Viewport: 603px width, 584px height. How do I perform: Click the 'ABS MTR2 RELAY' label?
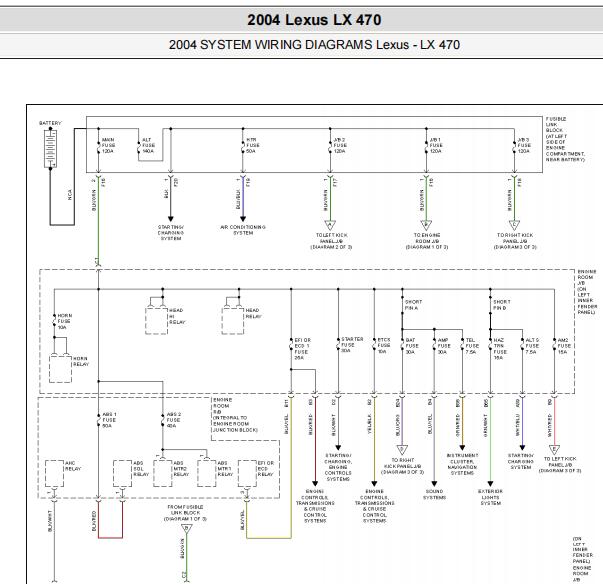coord(181,469)
